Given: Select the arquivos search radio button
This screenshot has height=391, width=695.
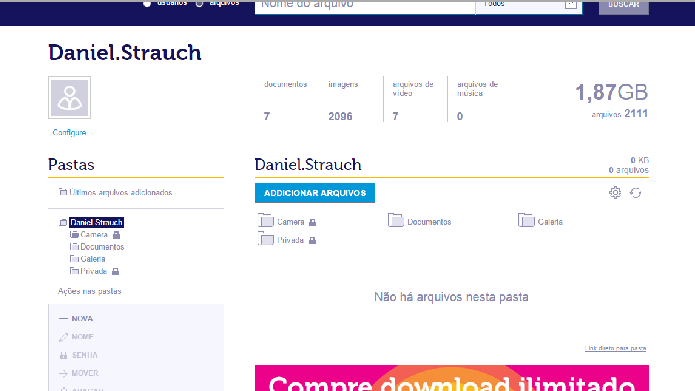Looking at the screenshot, I should [x=199, y=4].
